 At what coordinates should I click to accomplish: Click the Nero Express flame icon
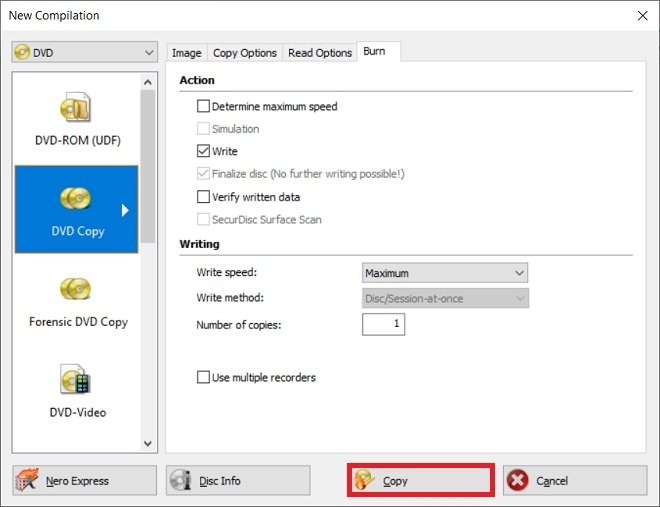[27, 480]
